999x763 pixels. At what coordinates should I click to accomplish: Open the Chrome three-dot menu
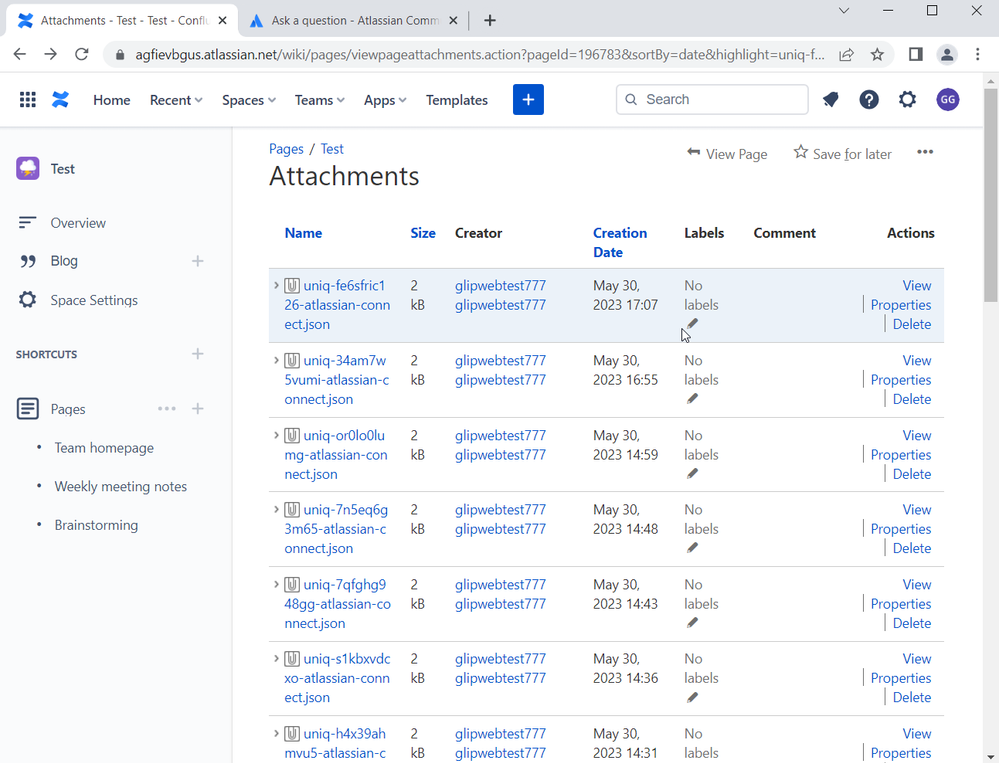click(x=977, y=55)
